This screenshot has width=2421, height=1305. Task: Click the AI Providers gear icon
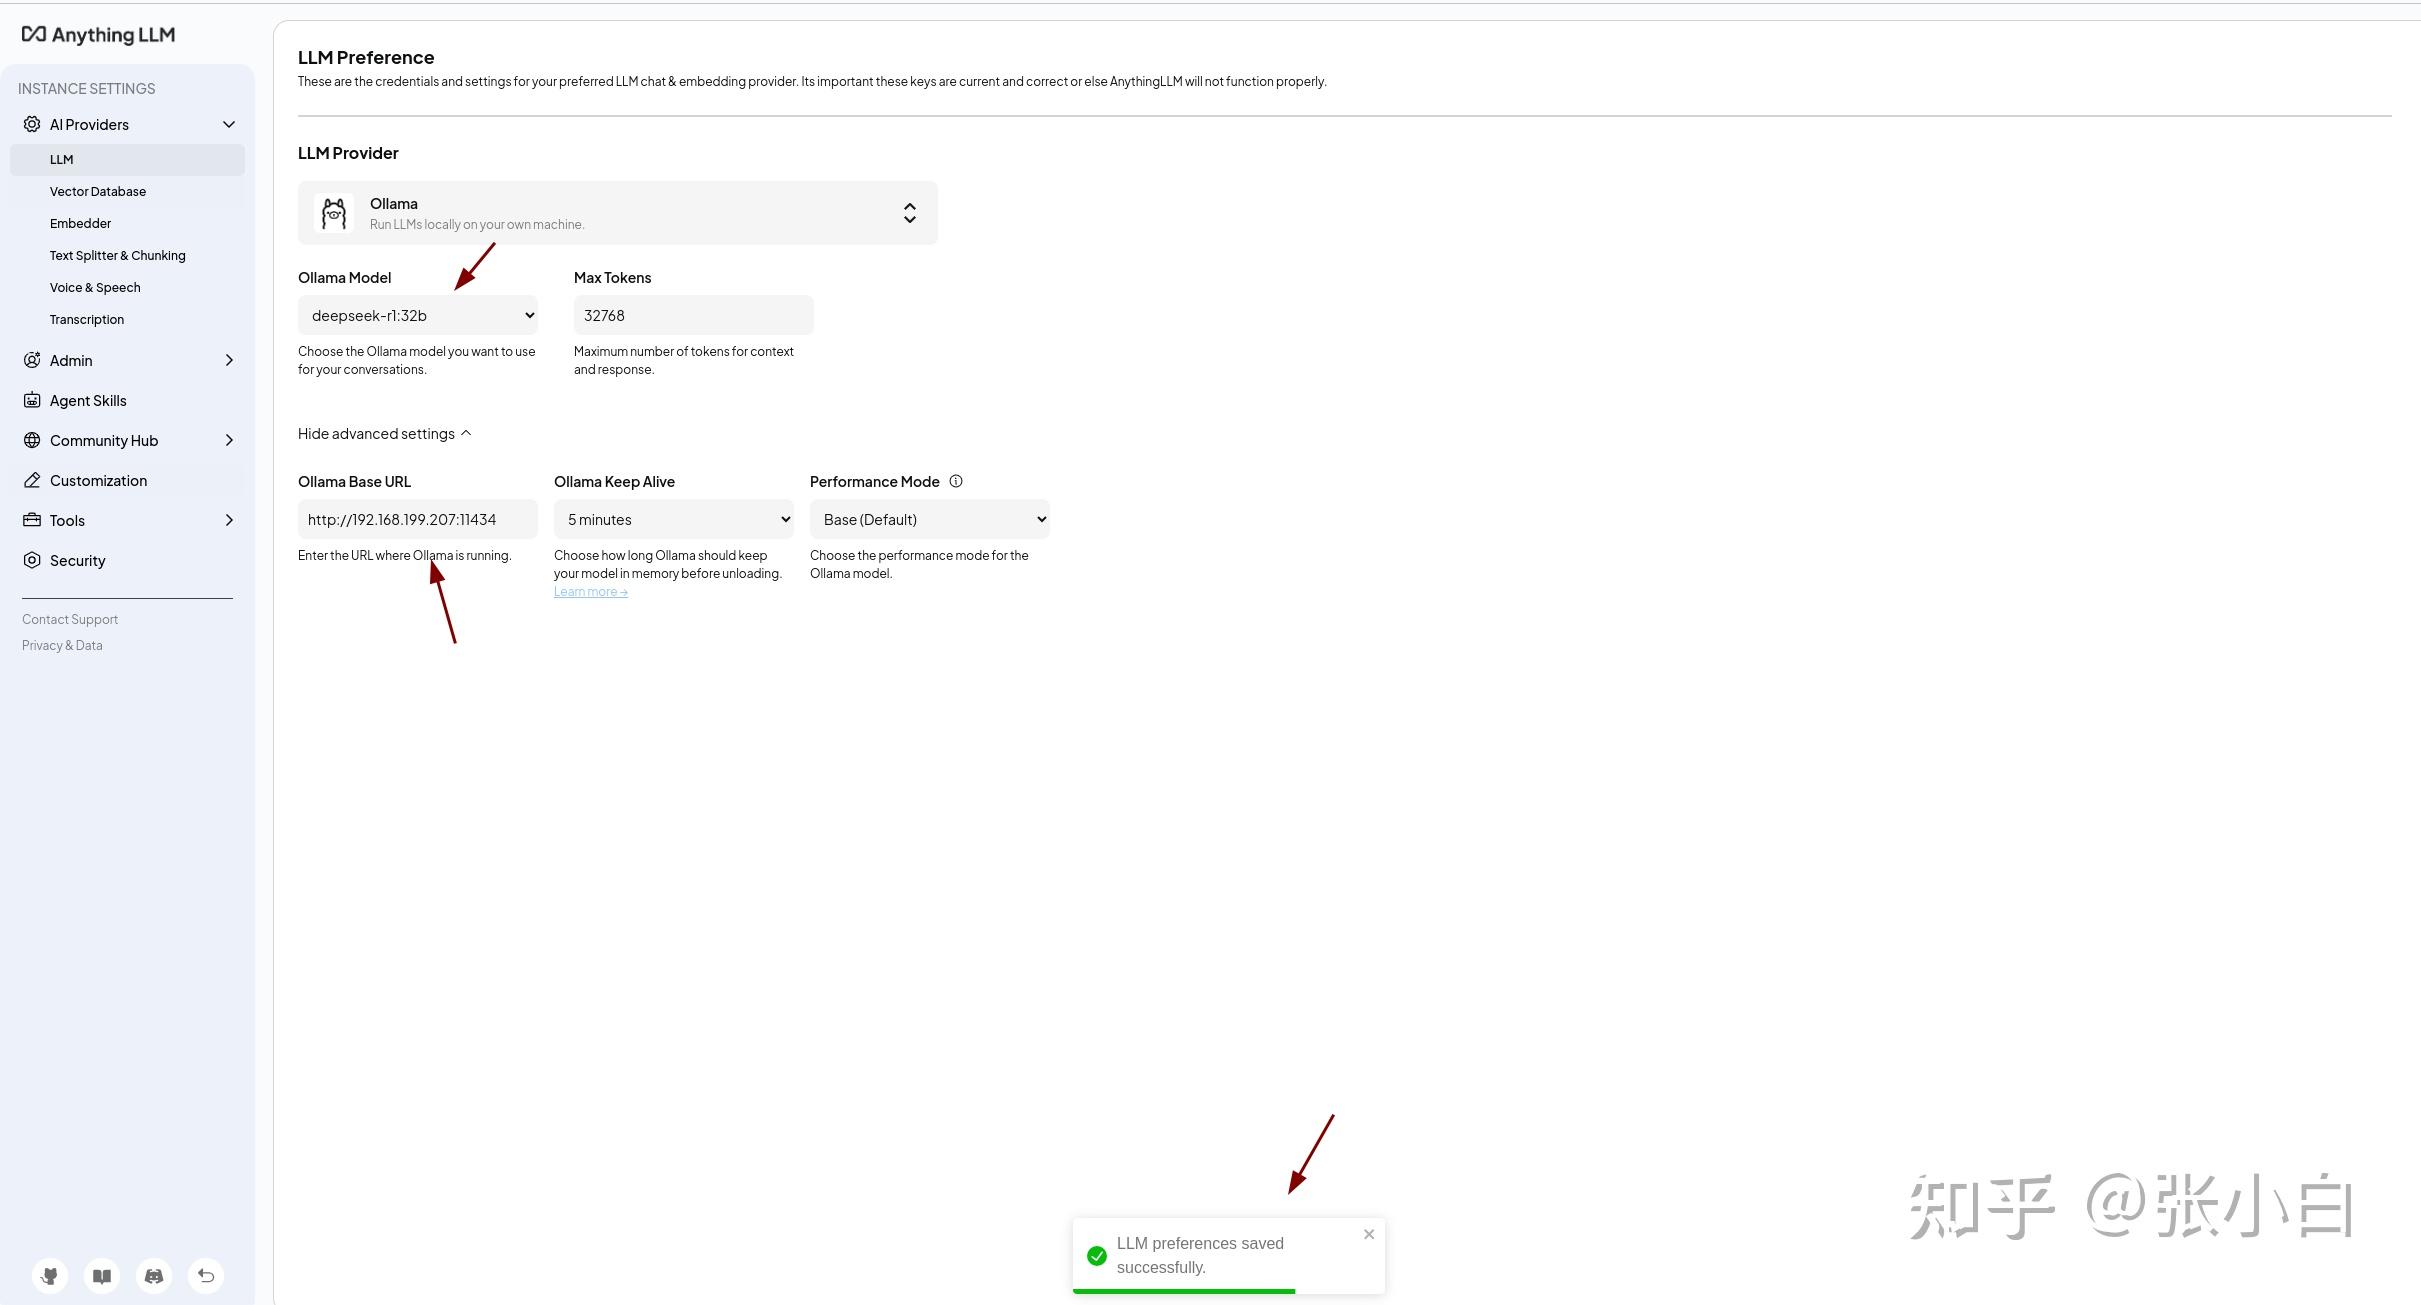click(x=32, y=124)
